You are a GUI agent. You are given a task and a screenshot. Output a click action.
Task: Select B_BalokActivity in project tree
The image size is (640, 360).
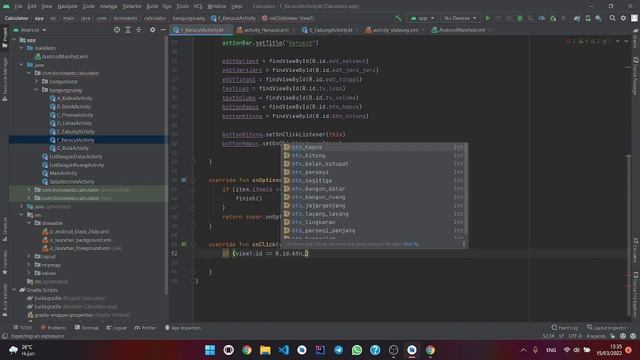click(x=70, y=107)
